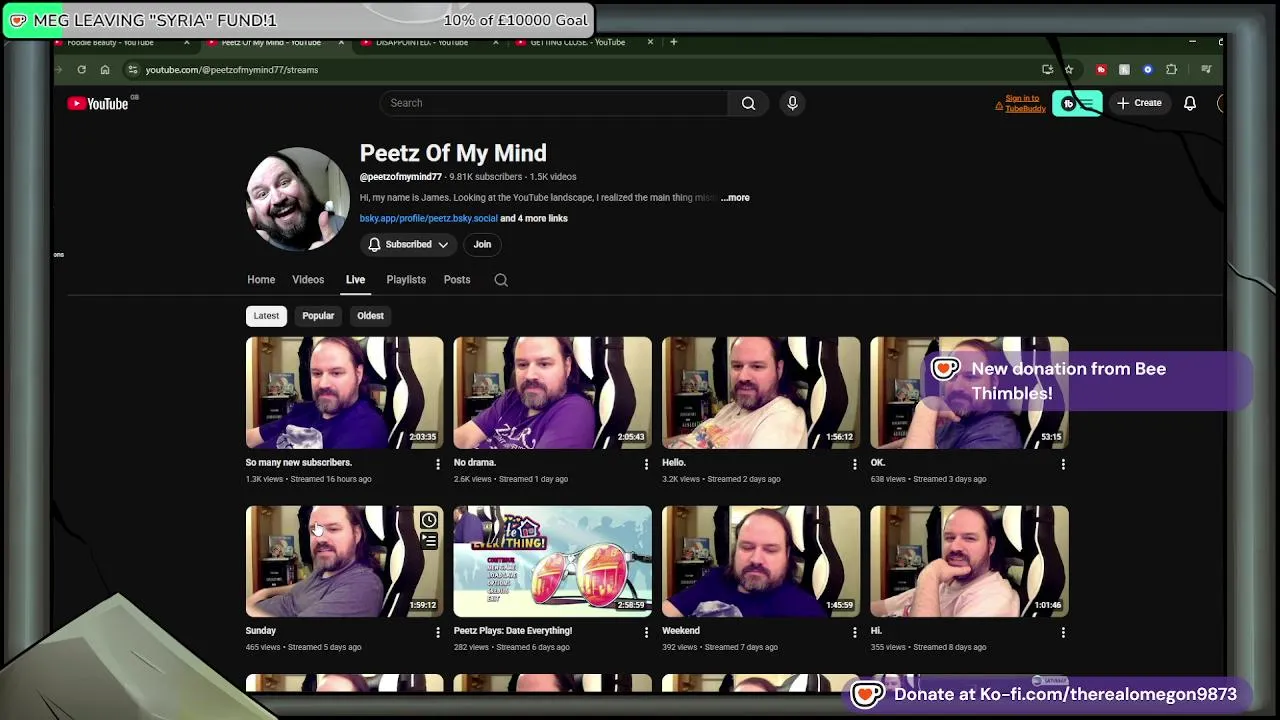
Task: Open options for 'Peetz Plays: Date Everything!'
Action: (646, 632)
